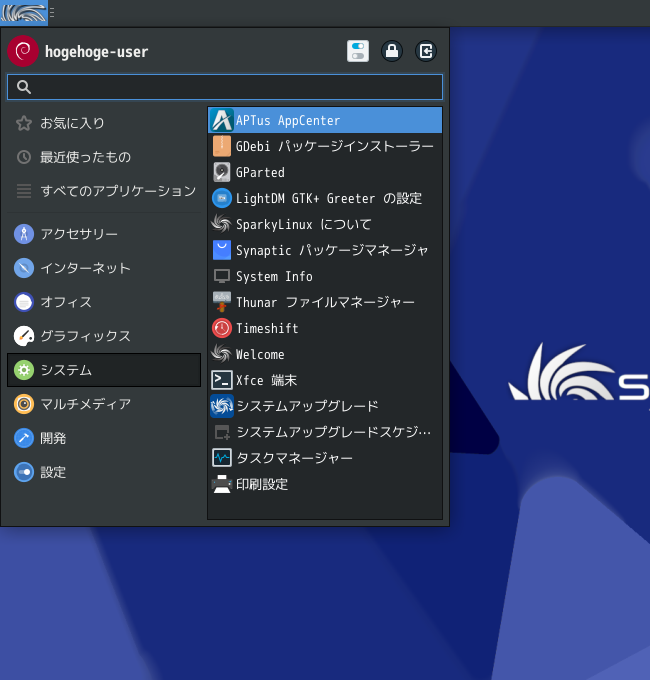Select オフィス category
Screen dimensions: 650x680
point(104,302)
